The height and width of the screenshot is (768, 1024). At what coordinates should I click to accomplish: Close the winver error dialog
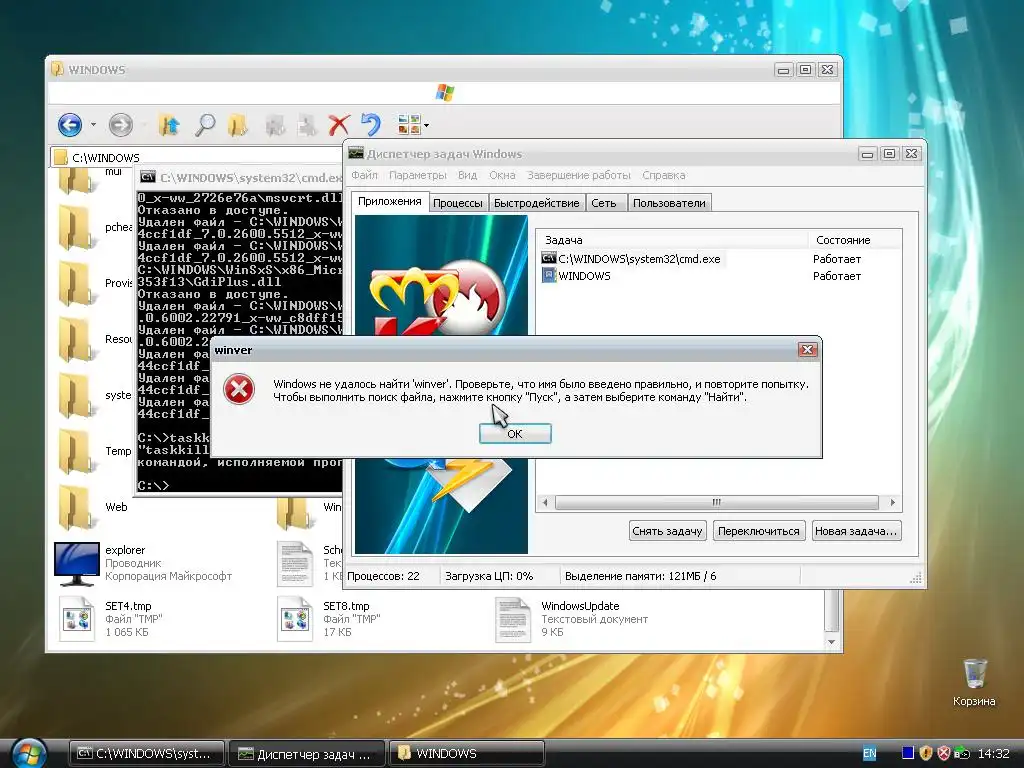(807, 350)
